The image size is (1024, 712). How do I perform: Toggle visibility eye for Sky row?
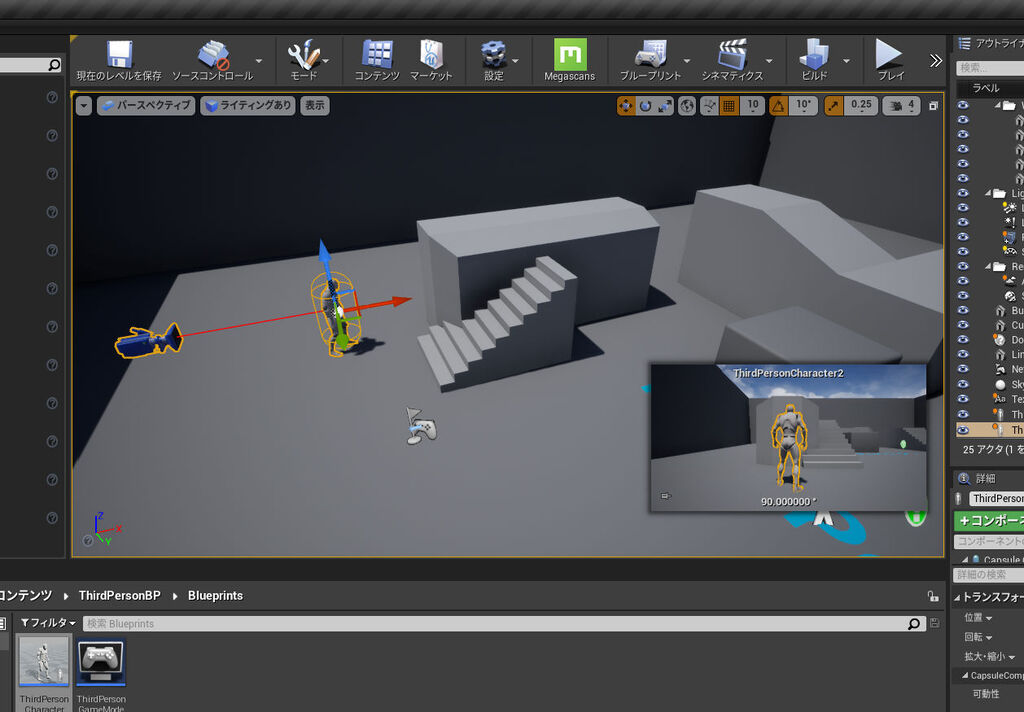coord(963,383)
